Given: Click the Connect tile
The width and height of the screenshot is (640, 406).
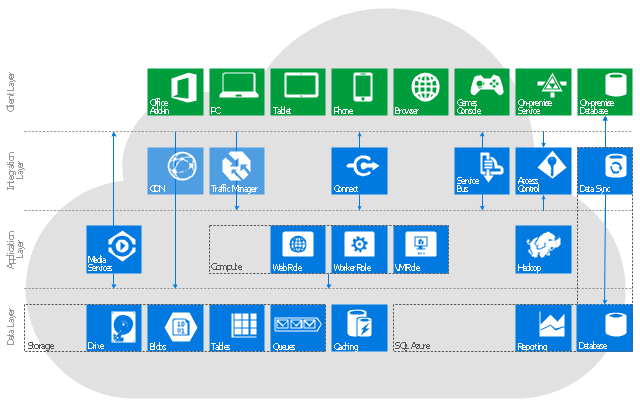Looking at the screenshot, I should click(359, 171).
